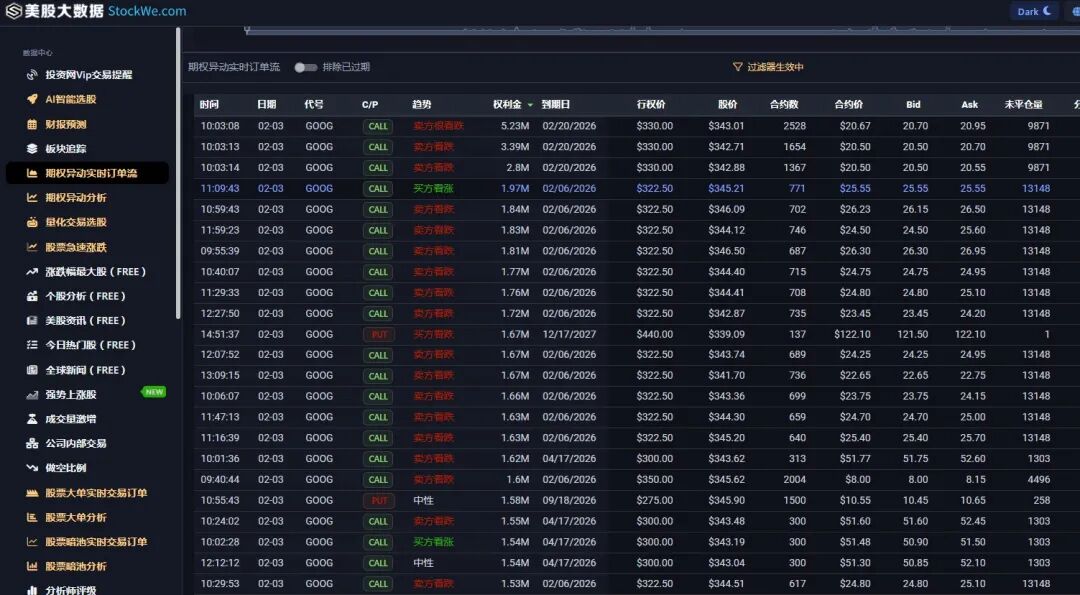Click the line-chart icon for 期权异动分析
1080x595 pixels.
click(x=32, y=198)
